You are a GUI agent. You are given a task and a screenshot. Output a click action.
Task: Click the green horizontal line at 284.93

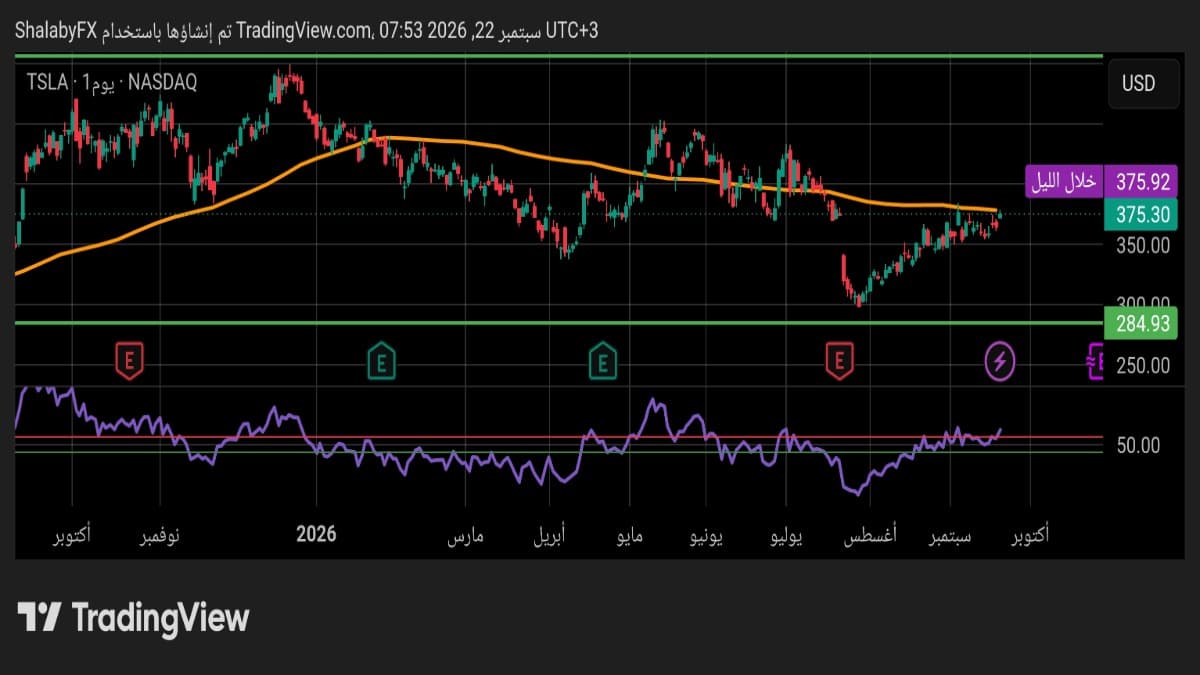(x=559, y=323)
